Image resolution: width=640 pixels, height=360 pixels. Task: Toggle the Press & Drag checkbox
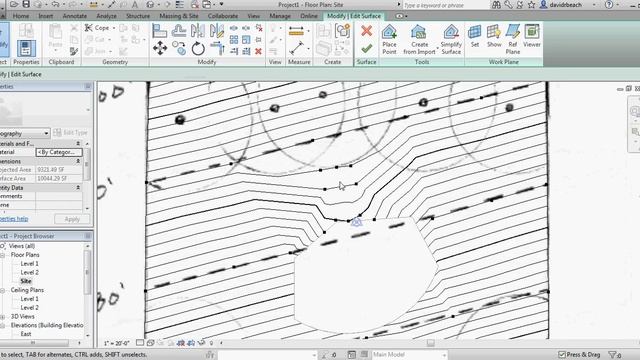point(562,354)
